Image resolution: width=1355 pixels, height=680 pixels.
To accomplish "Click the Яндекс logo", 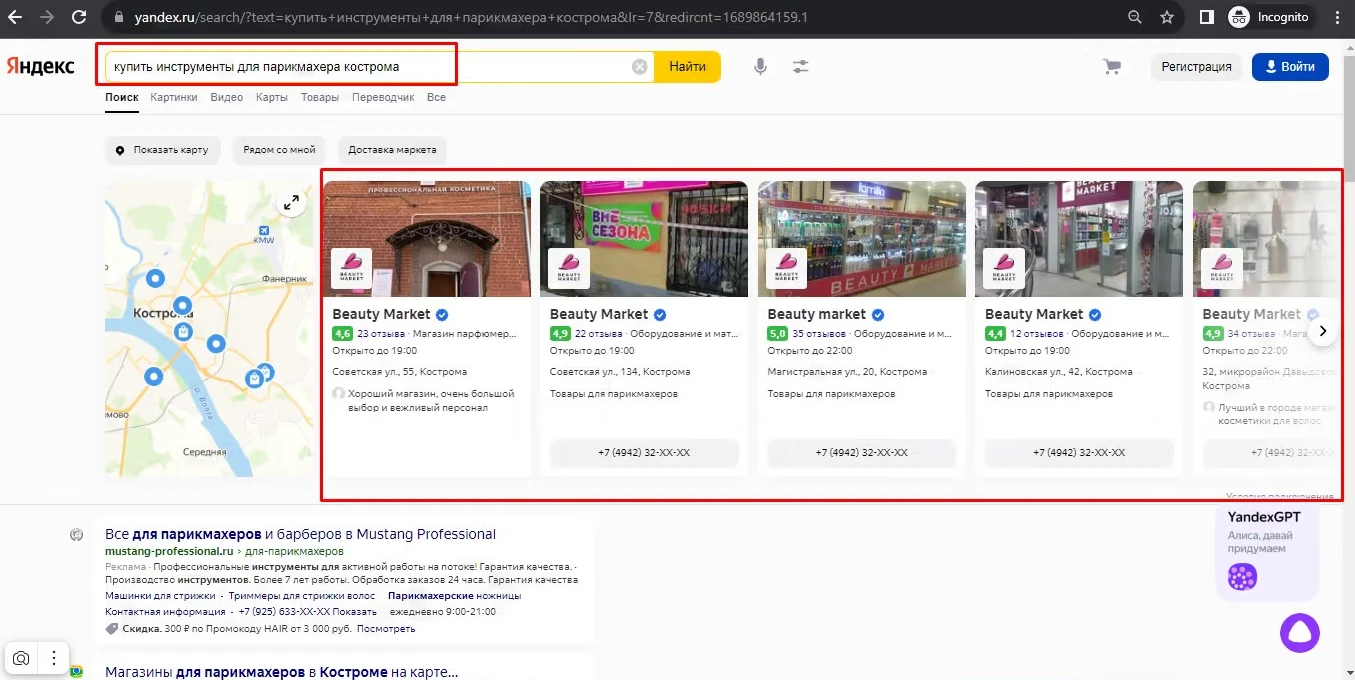I will [x=41, y=66].
